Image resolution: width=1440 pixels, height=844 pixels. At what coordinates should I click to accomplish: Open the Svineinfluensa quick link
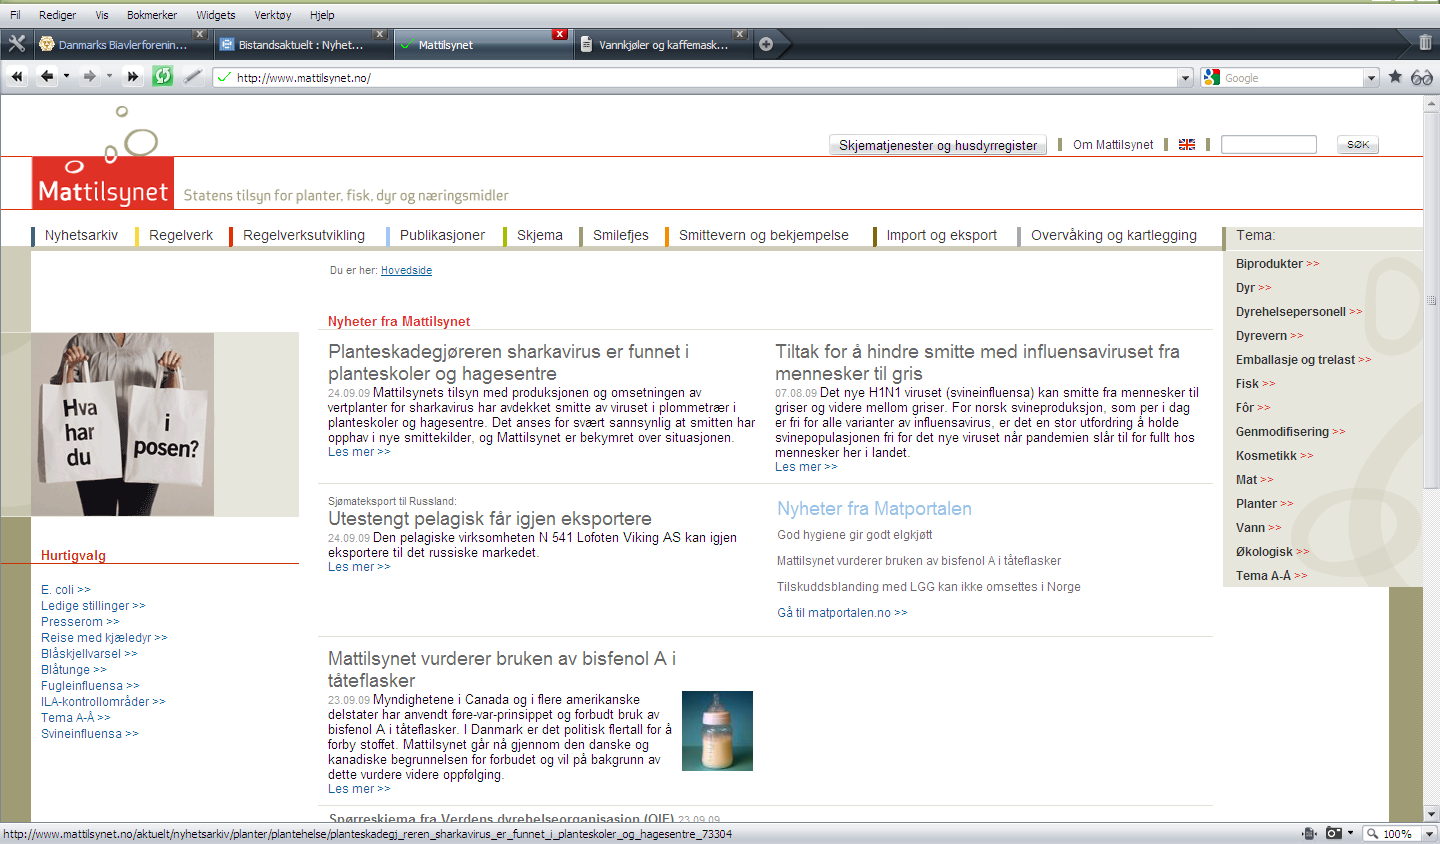[90, 734]
